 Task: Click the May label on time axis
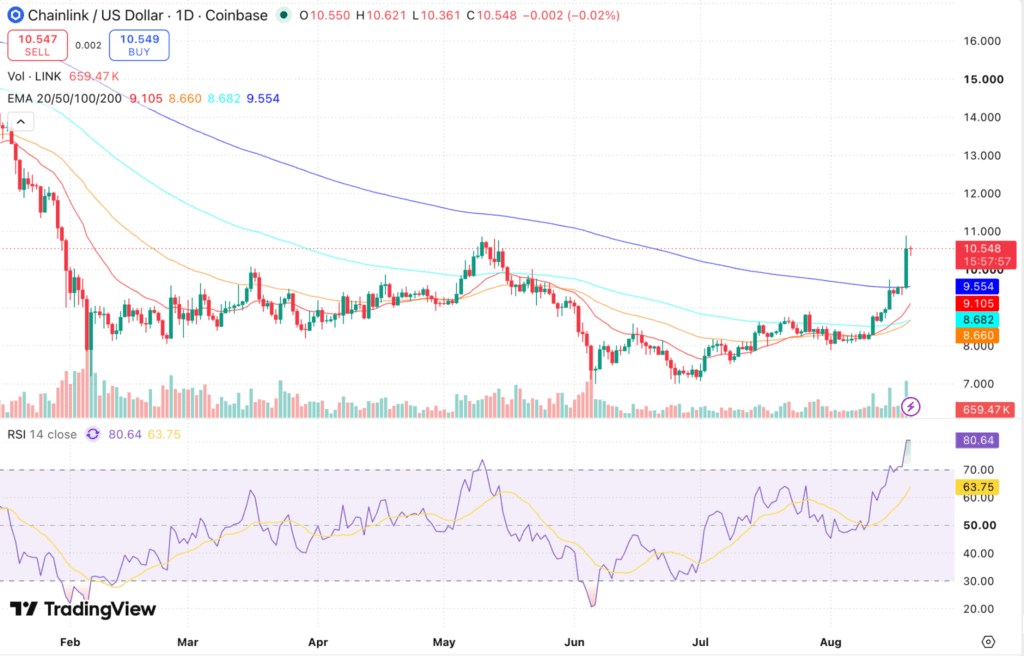[x=444, y=642]
